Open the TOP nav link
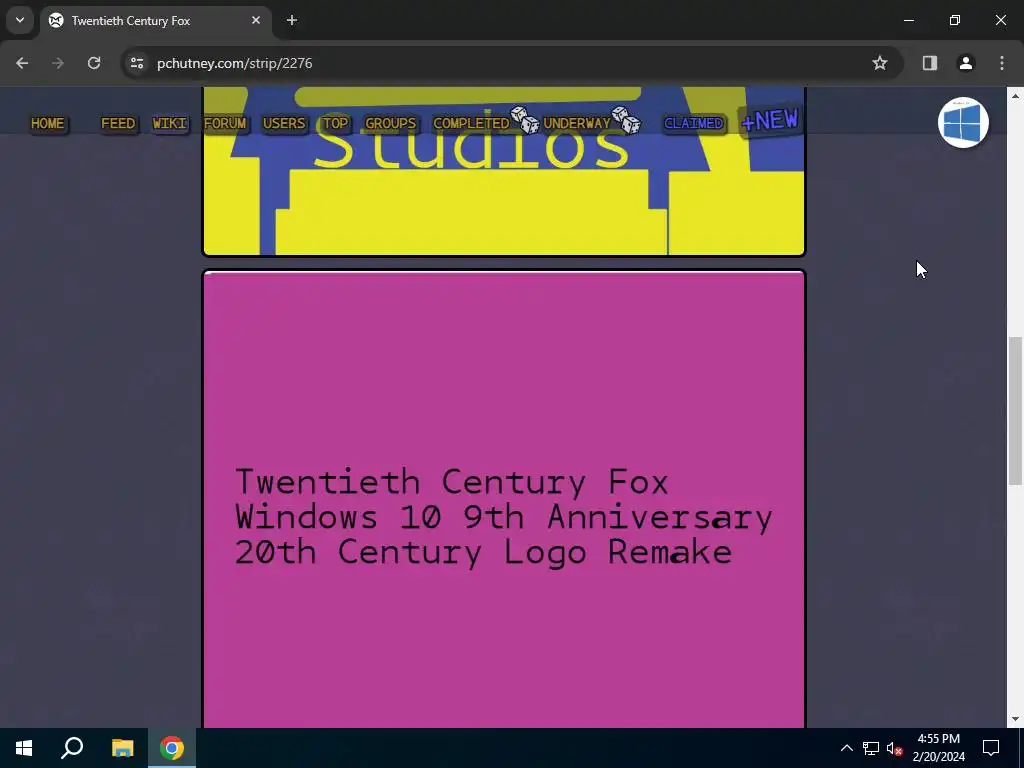This screenshot has height=768, width=1024. pos(336,123)
